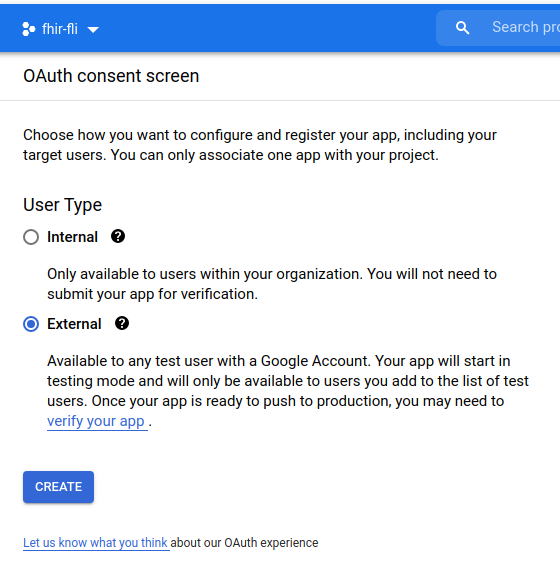Expand the project selector dropdown arrow
Screen dimensions: 560x584
(x=93, y=29)
